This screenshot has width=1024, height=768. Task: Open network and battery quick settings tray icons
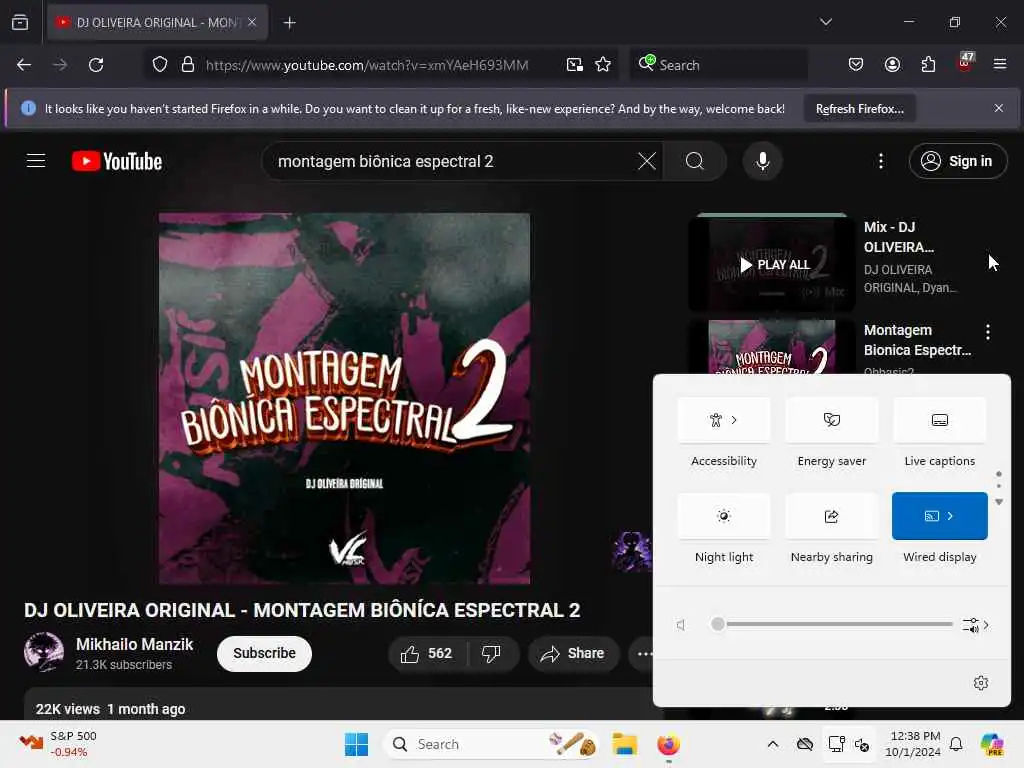(x=848, y=744)
